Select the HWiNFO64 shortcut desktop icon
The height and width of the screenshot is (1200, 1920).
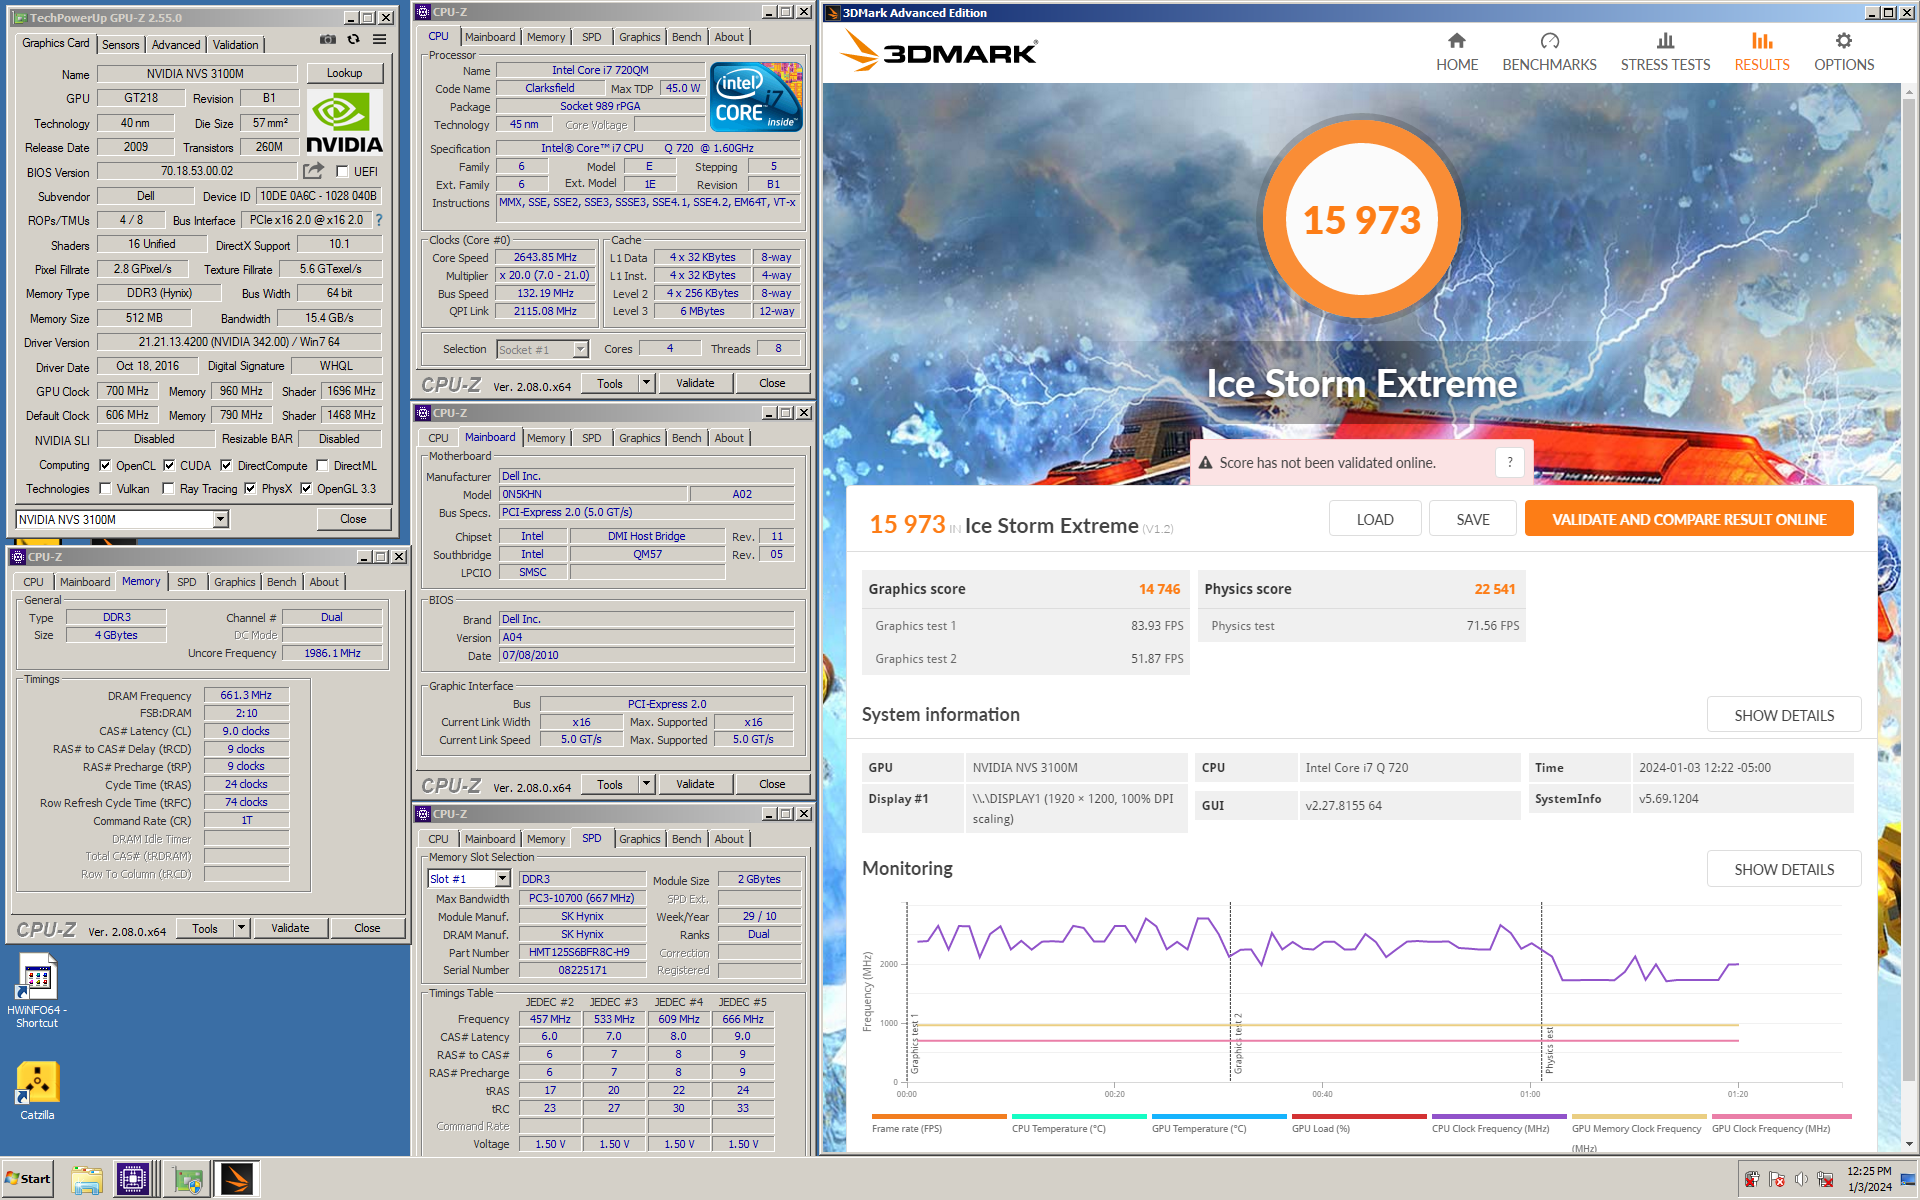37,990
